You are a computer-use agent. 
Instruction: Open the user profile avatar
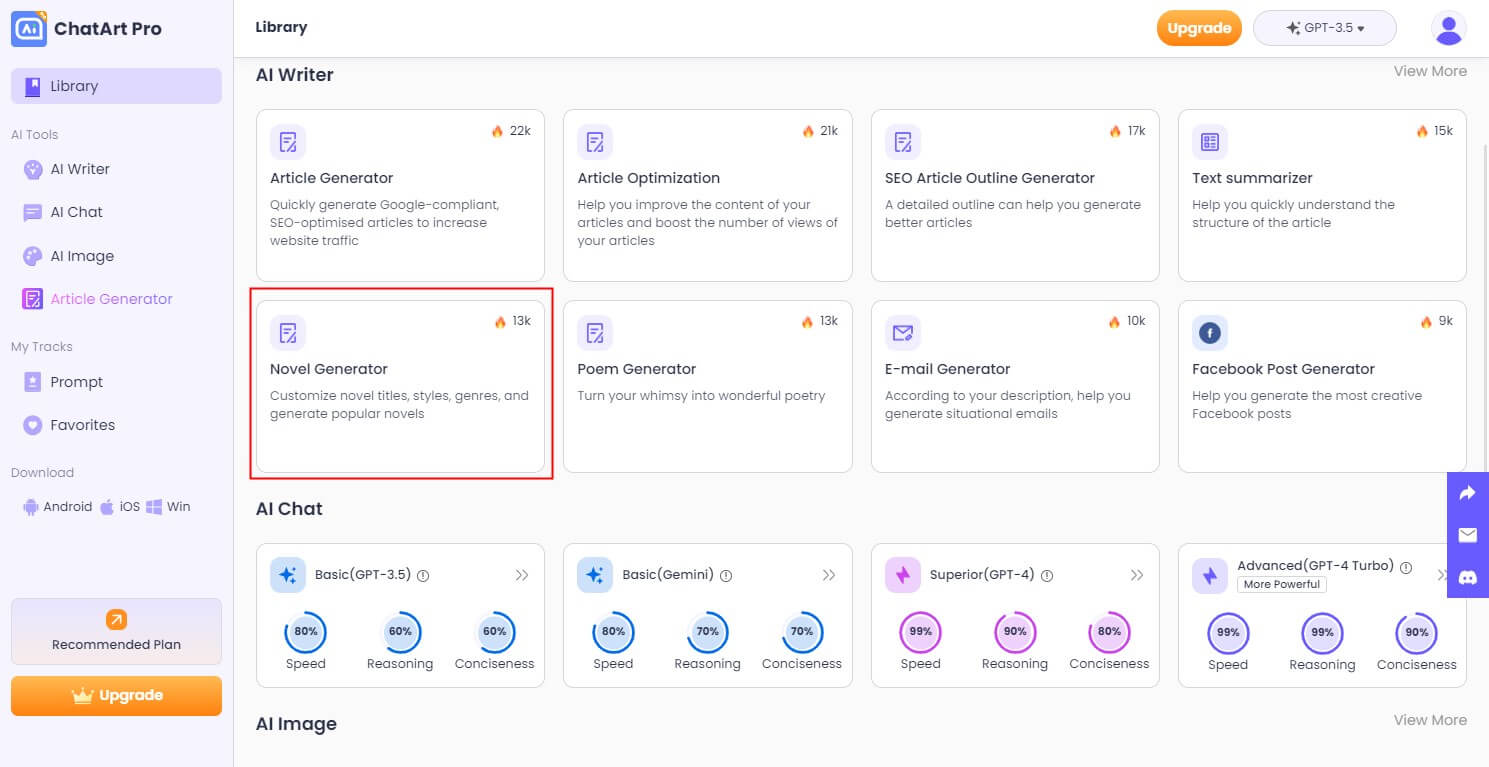coord(1449,29)
